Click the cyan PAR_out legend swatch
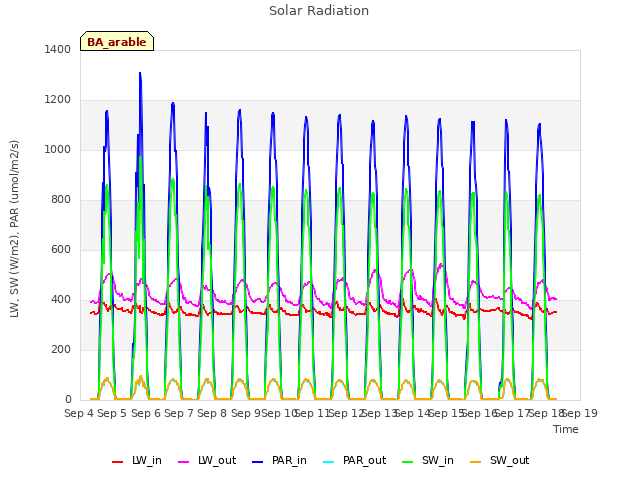Image resolution: width=640 pixels, height=480 pixels. tap(329, 462)
